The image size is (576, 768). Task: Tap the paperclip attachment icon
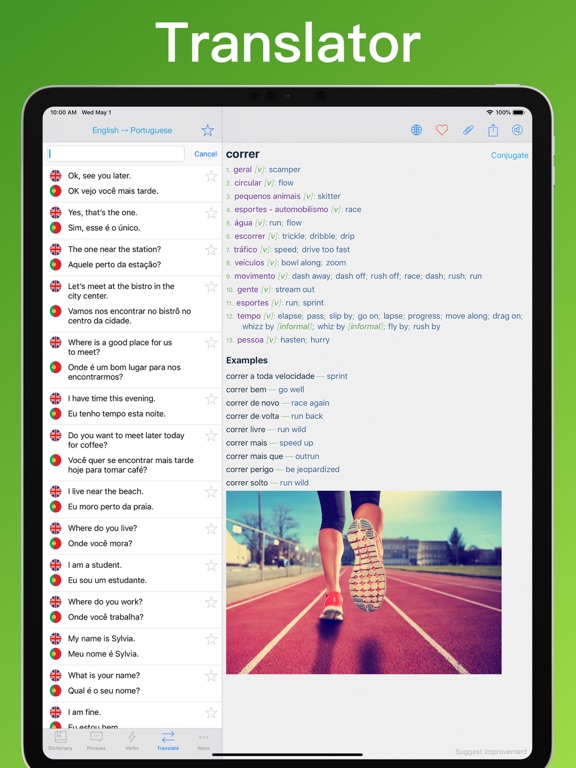pyautogui.click(x=468, y=130)
